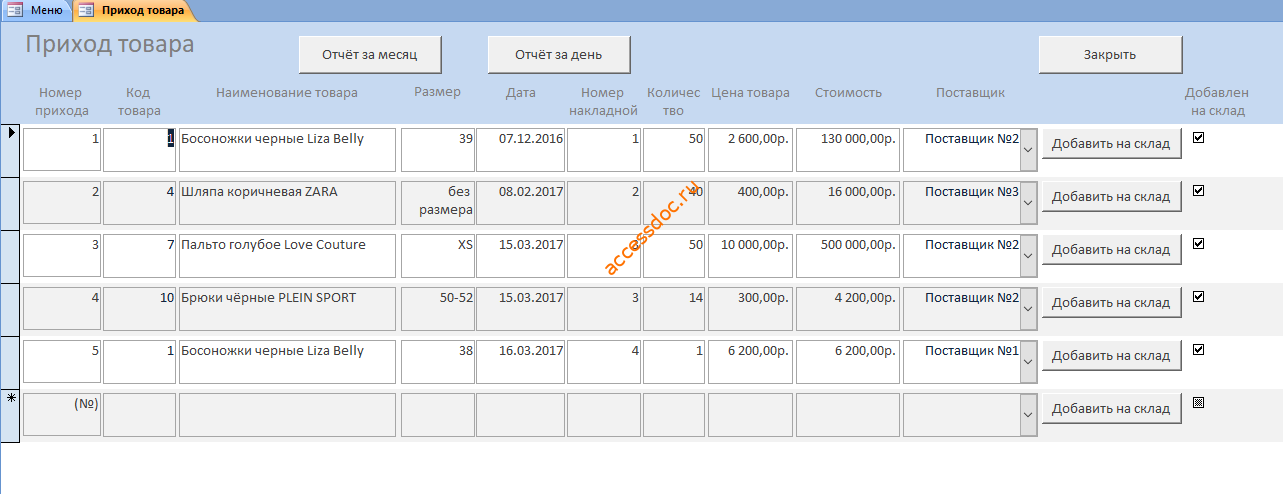This screenshot has width=1283, height=494.
Task: Click the size field showing 39
Action: point(438,149)
